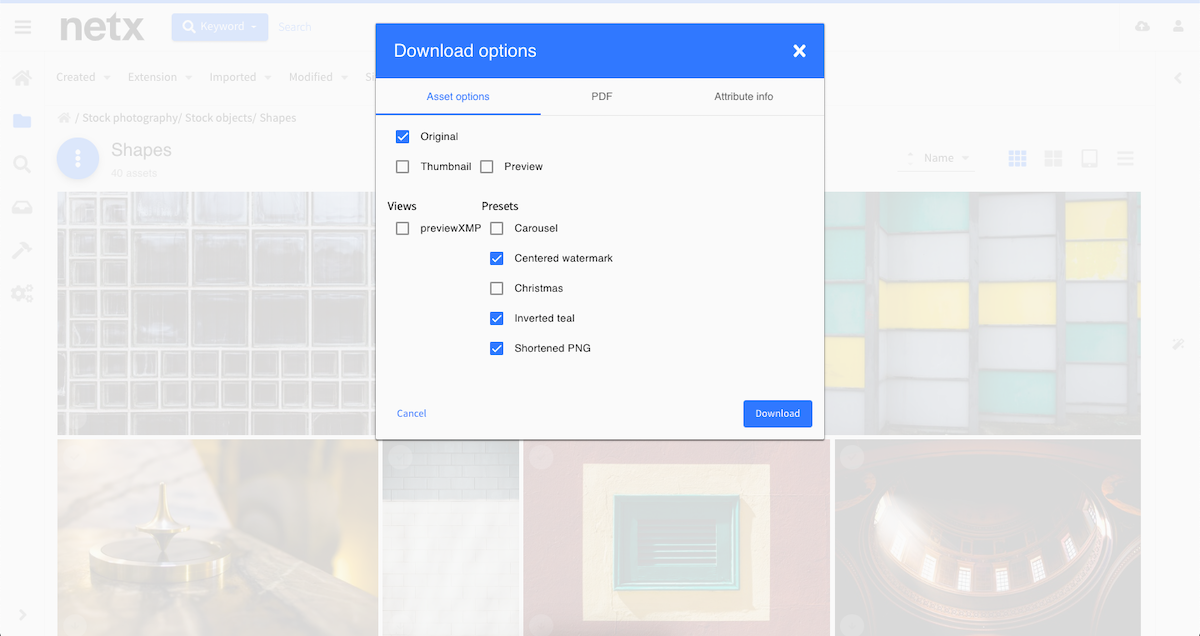This screenshot has height=636, width=1200.
Task: Click the netx logo
Action: [x=101, y=27]
